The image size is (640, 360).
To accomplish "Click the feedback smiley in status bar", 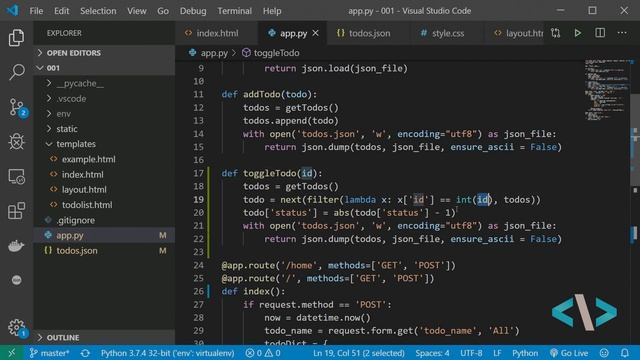I will (604, 353).
